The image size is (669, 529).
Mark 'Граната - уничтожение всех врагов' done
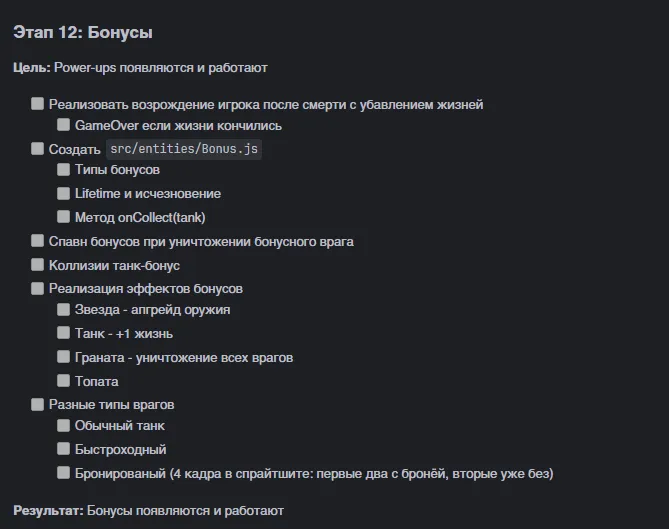click(64, 357)
